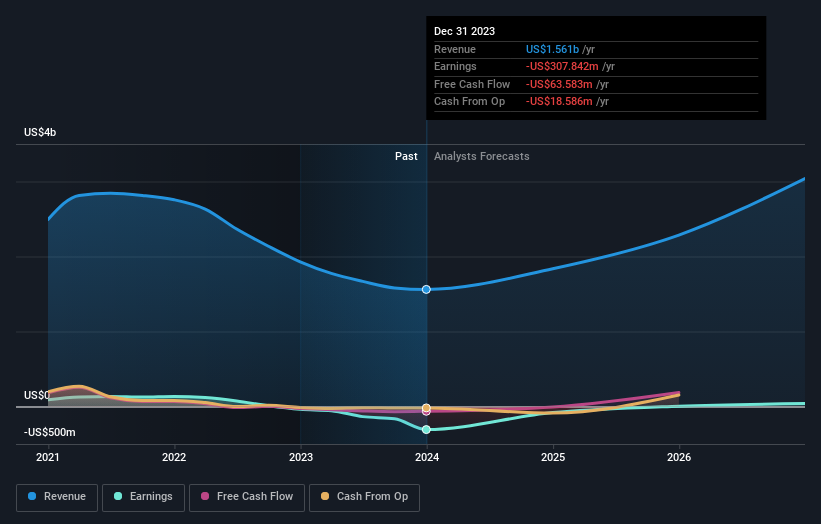This screenshot has width=821, height=524.
Task: Click the 2025 x-axis label
Action: tap(553, 457)
